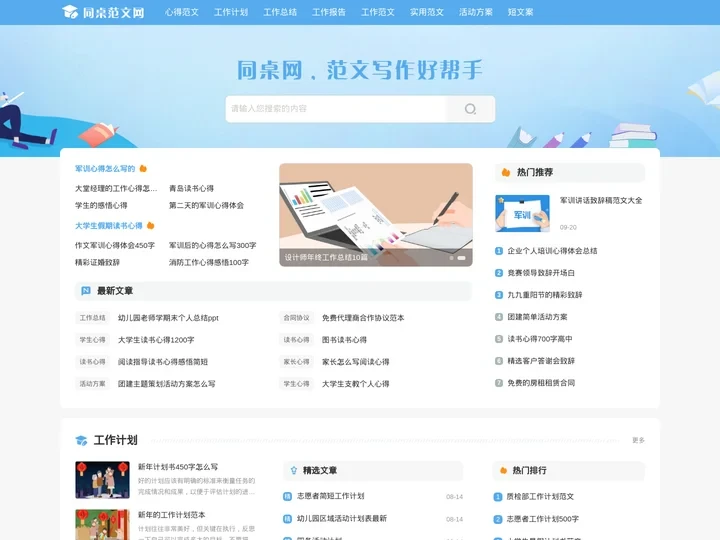Image resolution: width=720 pixels, height=540 pixels.
Task: Click rank 1 badge beside 质检部工作计划范文
Action: pos(498,497)
